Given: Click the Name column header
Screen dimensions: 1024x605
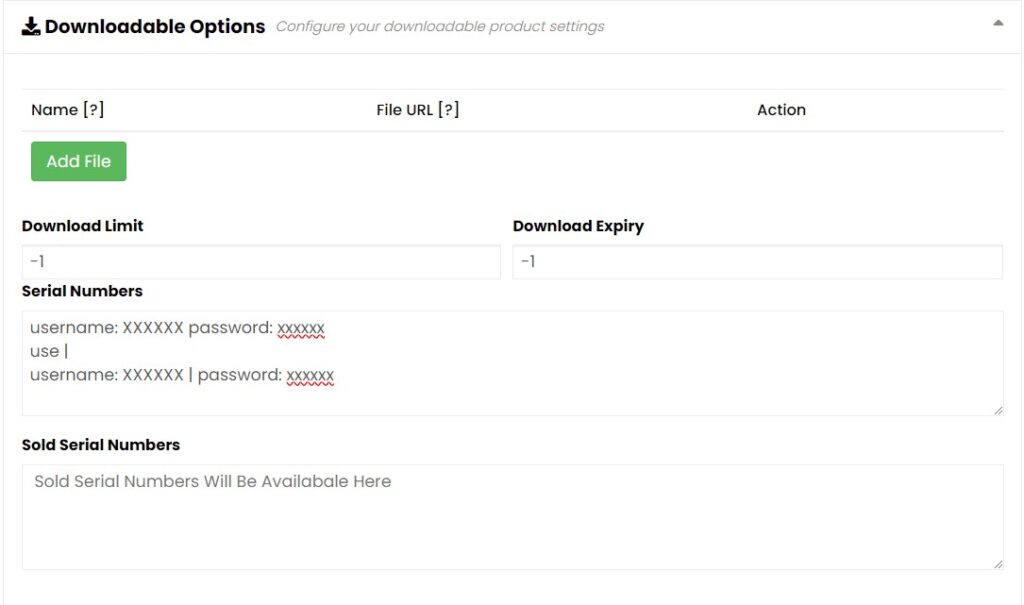Looking at the screenshot, I should (x=54, y=110).
